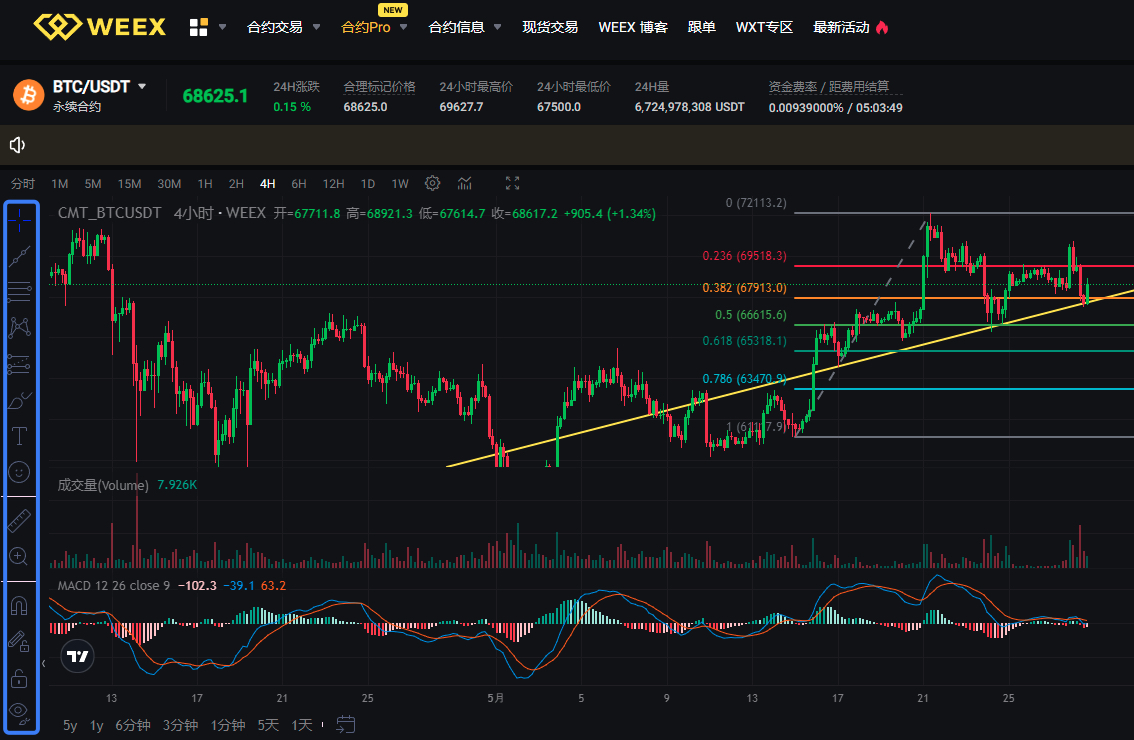Viewport: 1134px width, 740px height.
Task: Set date range to 6分钟
Action: point(132,725)
